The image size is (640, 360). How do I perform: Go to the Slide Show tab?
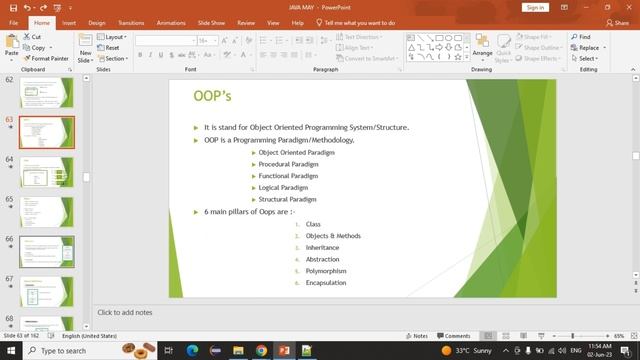coord(211,23)
